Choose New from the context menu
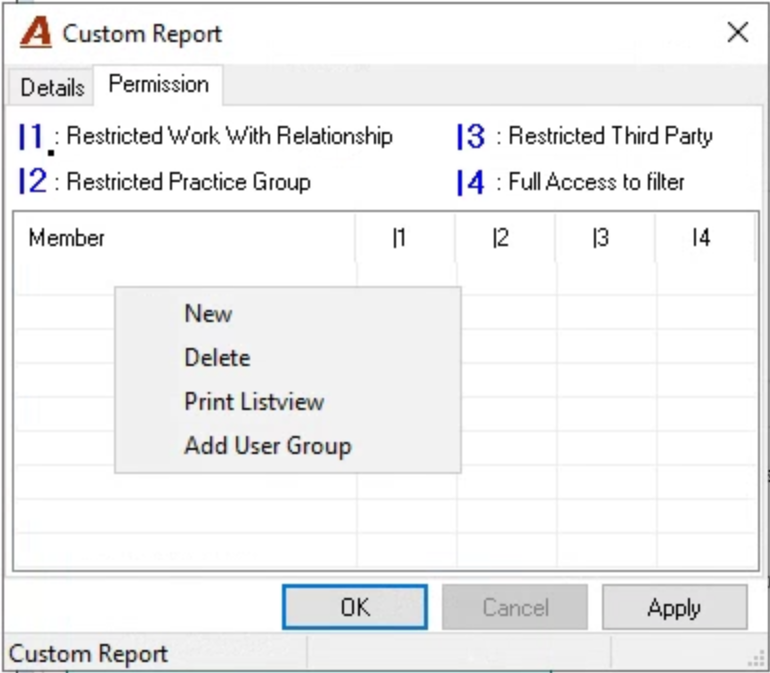Viewport: 770px width, 673px height. pyautogui.click(x=287, y=313)
